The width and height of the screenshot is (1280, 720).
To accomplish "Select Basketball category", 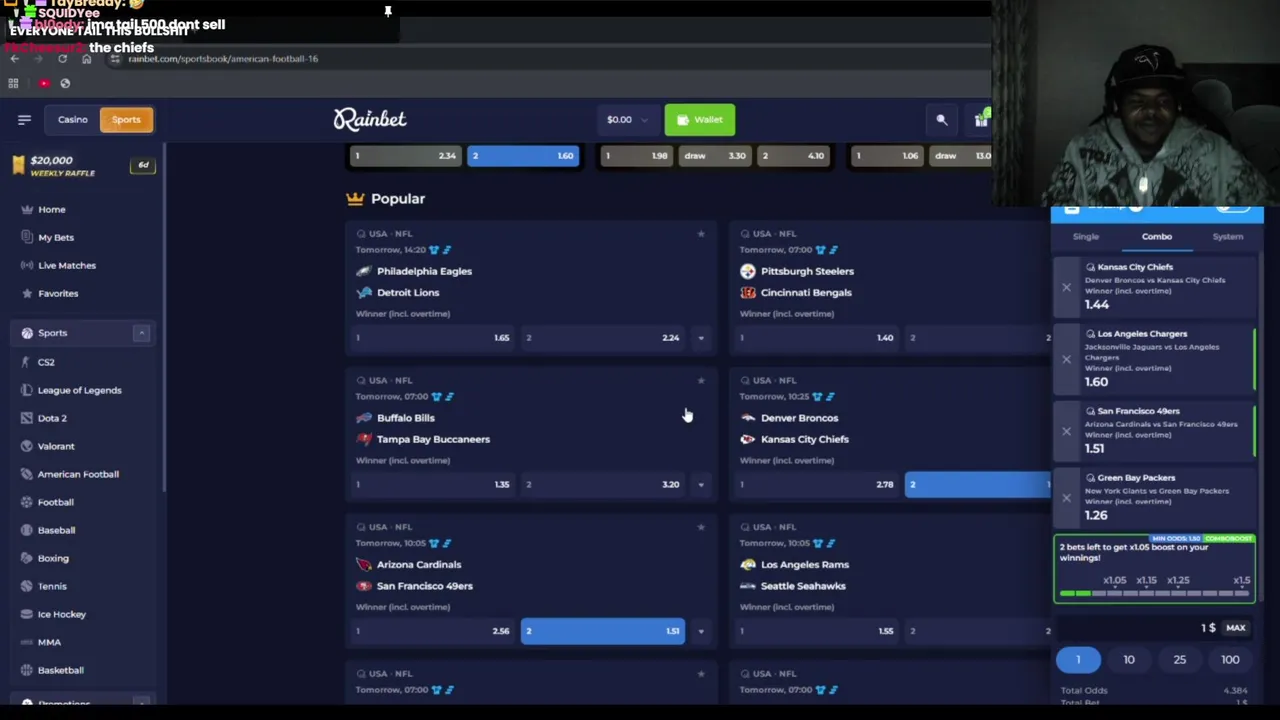I will [x=60, y=670].
